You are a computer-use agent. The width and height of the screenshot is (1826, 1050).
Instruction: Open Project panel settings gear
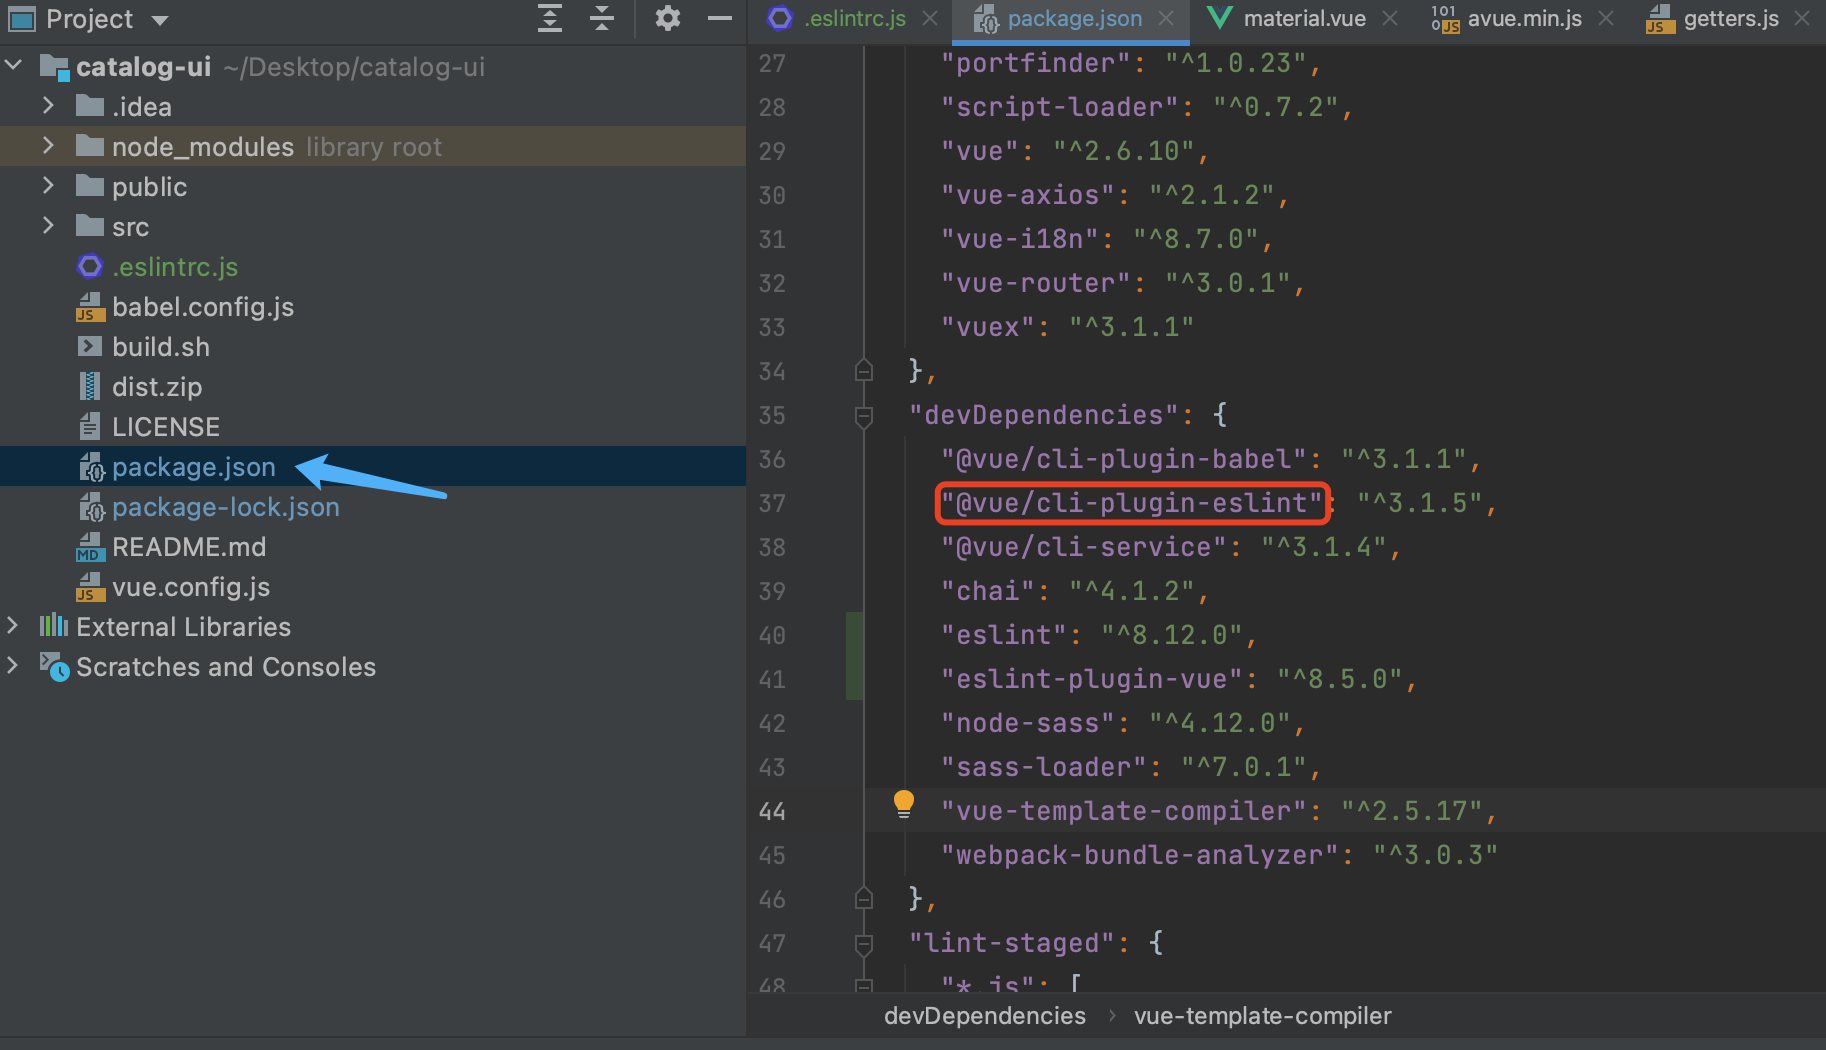tap(667, 18)
